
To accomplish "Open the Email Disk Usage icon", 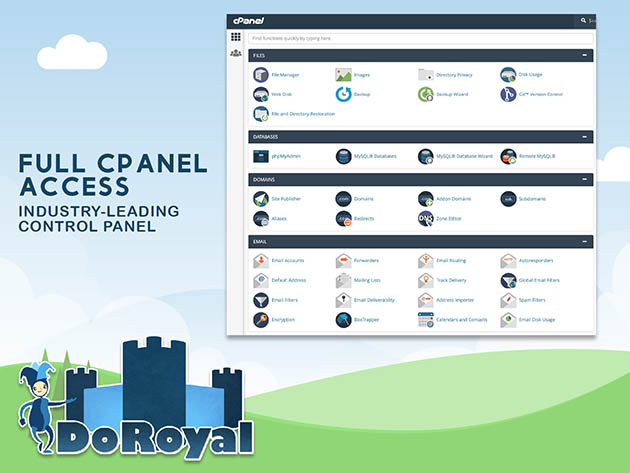I will pos(508,320).
